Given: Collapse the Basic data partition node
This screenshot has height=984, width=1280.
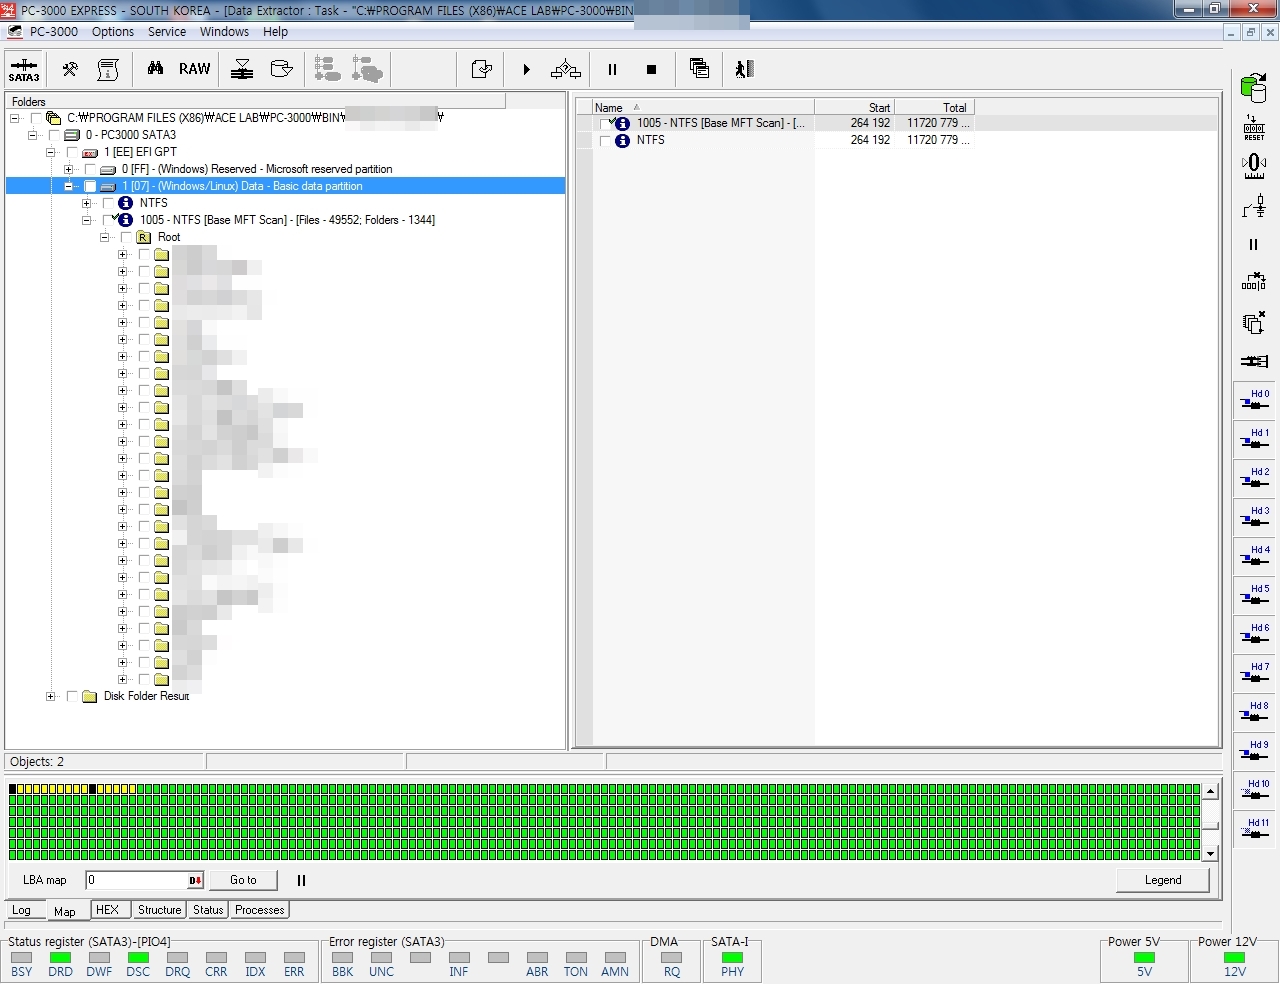Looking at the screenshot, I should tap(69, 186).
